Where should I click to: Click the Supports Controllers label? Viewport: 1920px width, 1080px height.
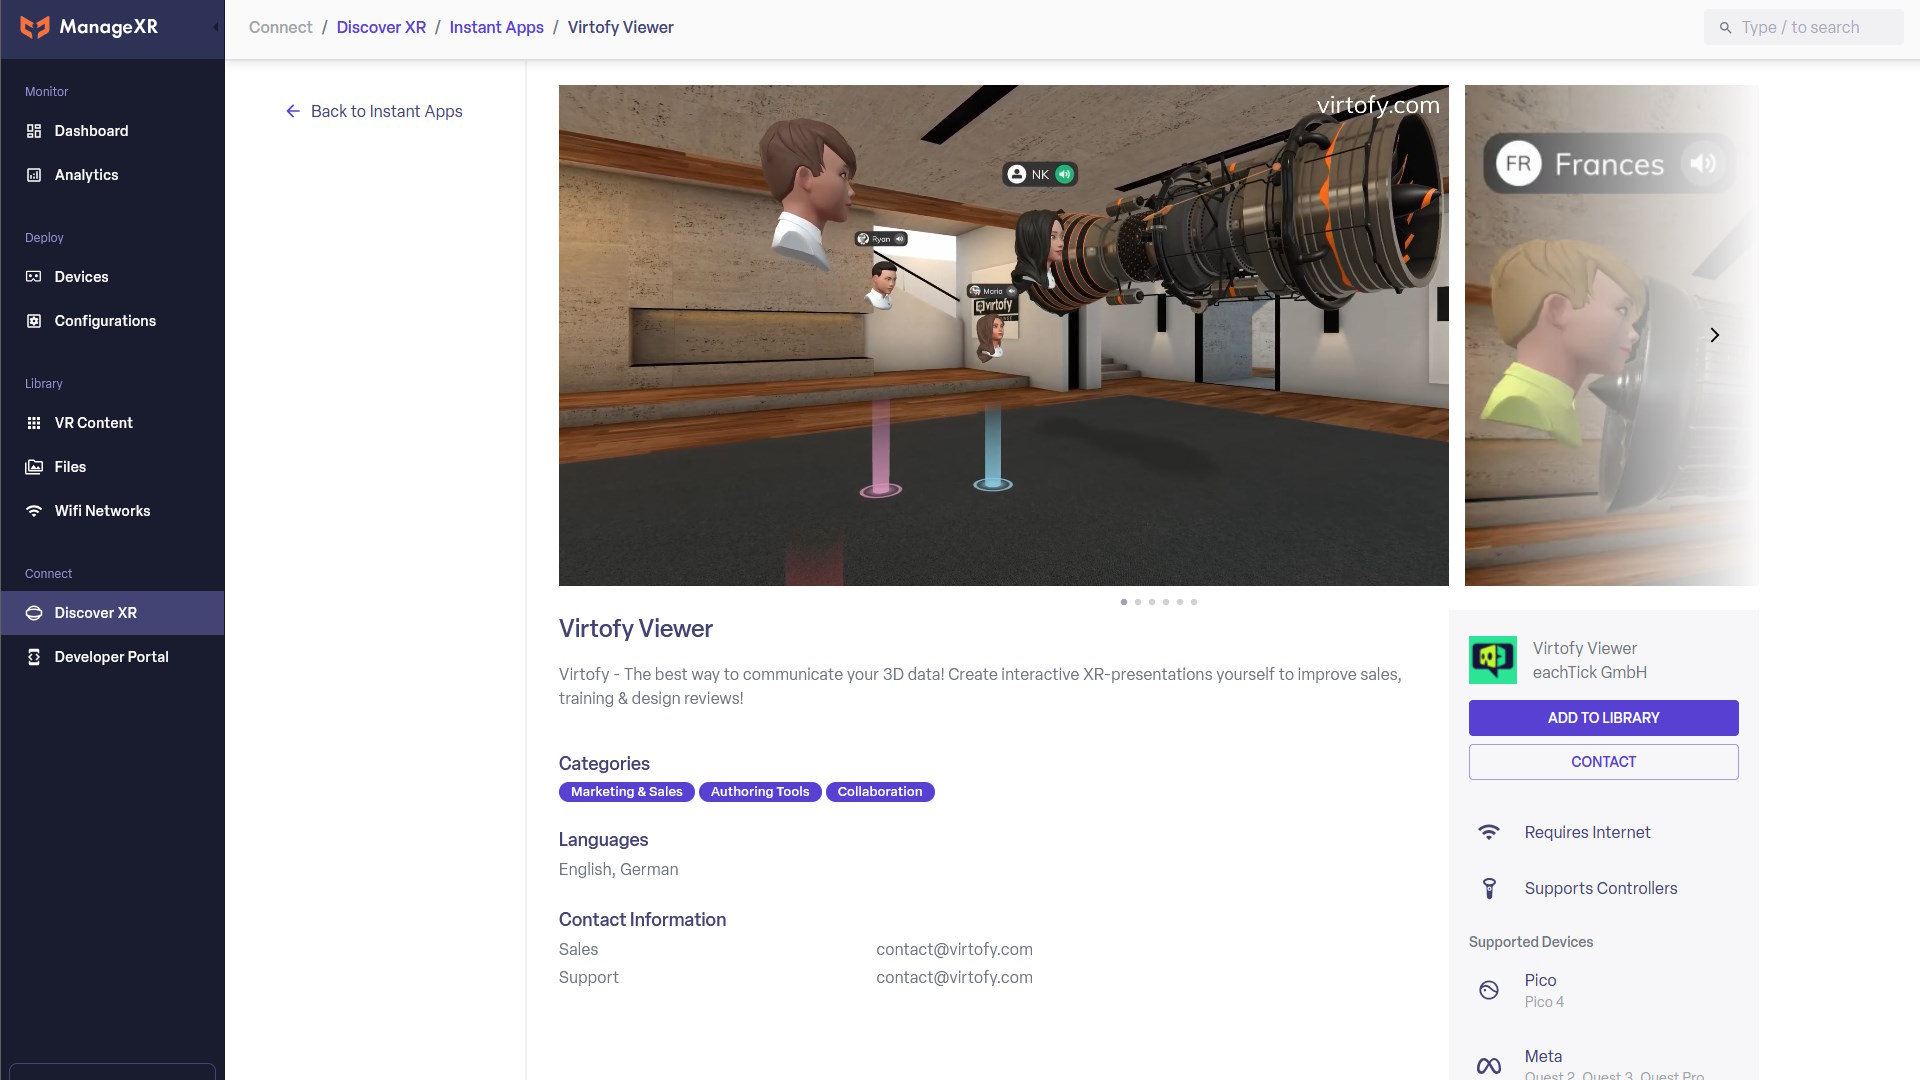pyautogui.click(x=1600, y=888)
